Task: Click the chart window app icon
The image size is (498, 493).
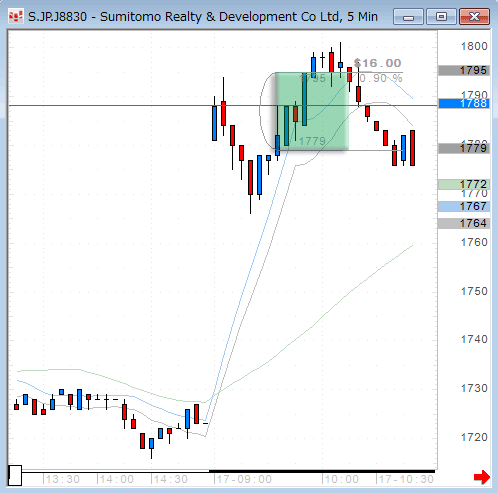Action: click(x=16, y=17)
